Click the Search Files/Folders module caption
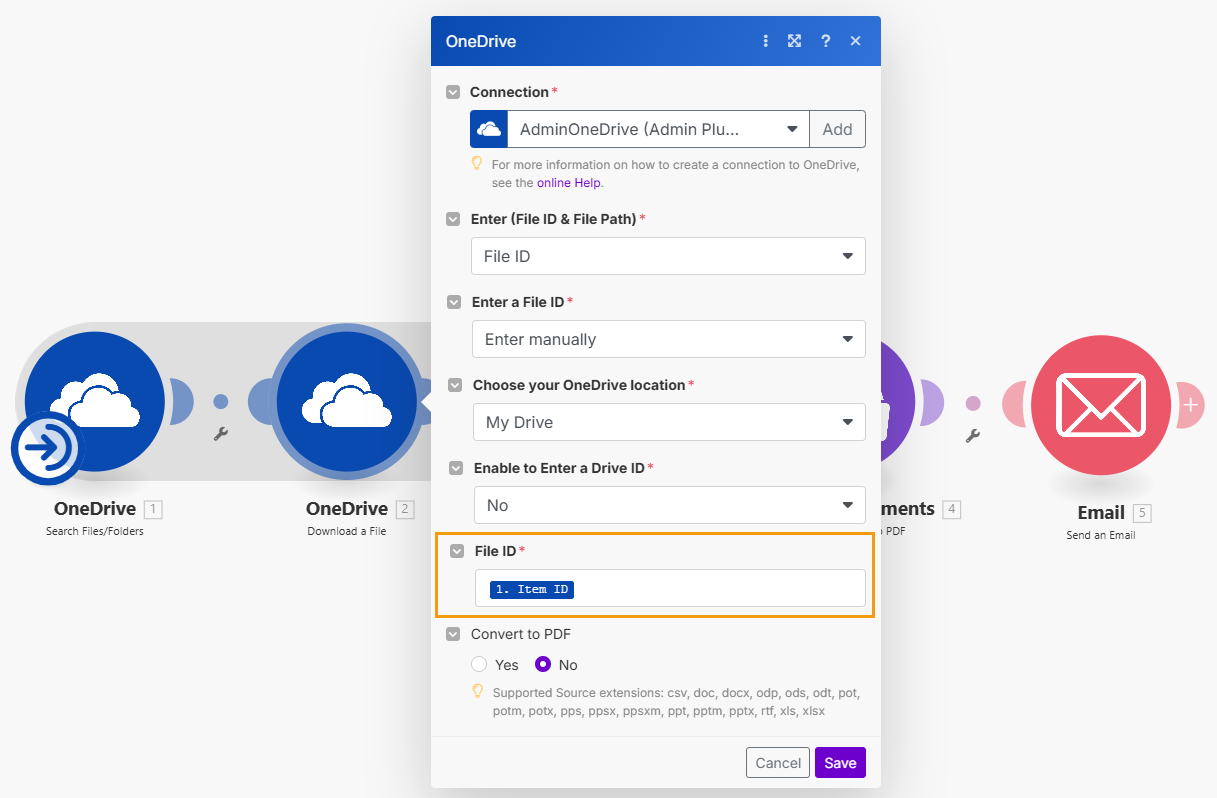 95,532
